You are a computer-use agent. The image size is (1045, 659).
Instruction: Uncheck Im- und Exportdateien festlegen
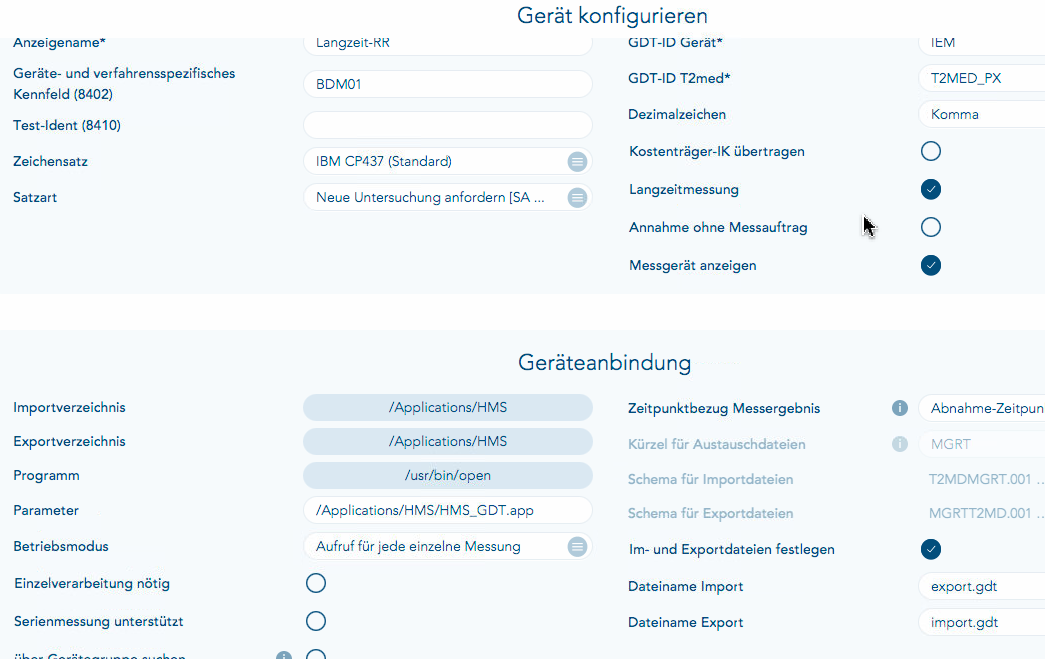click(x=931, y=549)
